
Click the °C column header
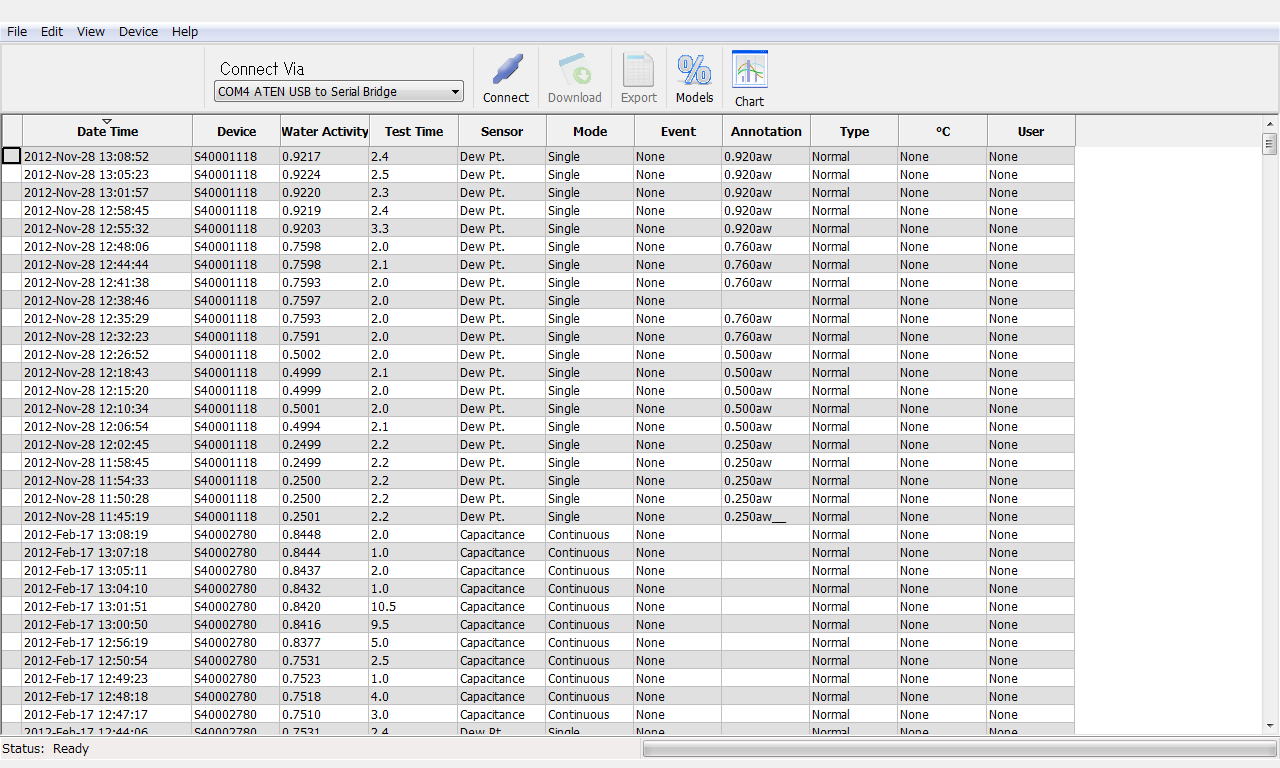click(943, 131)
